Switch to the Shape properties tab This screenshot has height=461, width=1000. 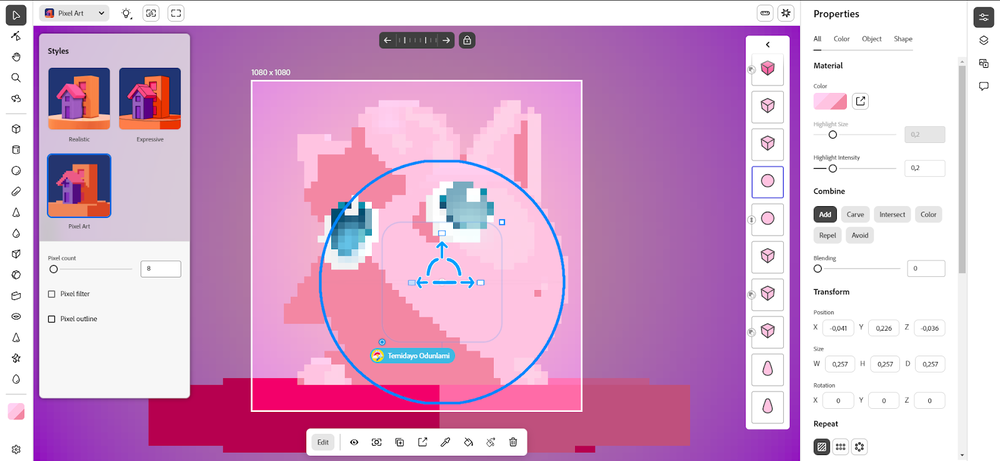click(903, 39)
